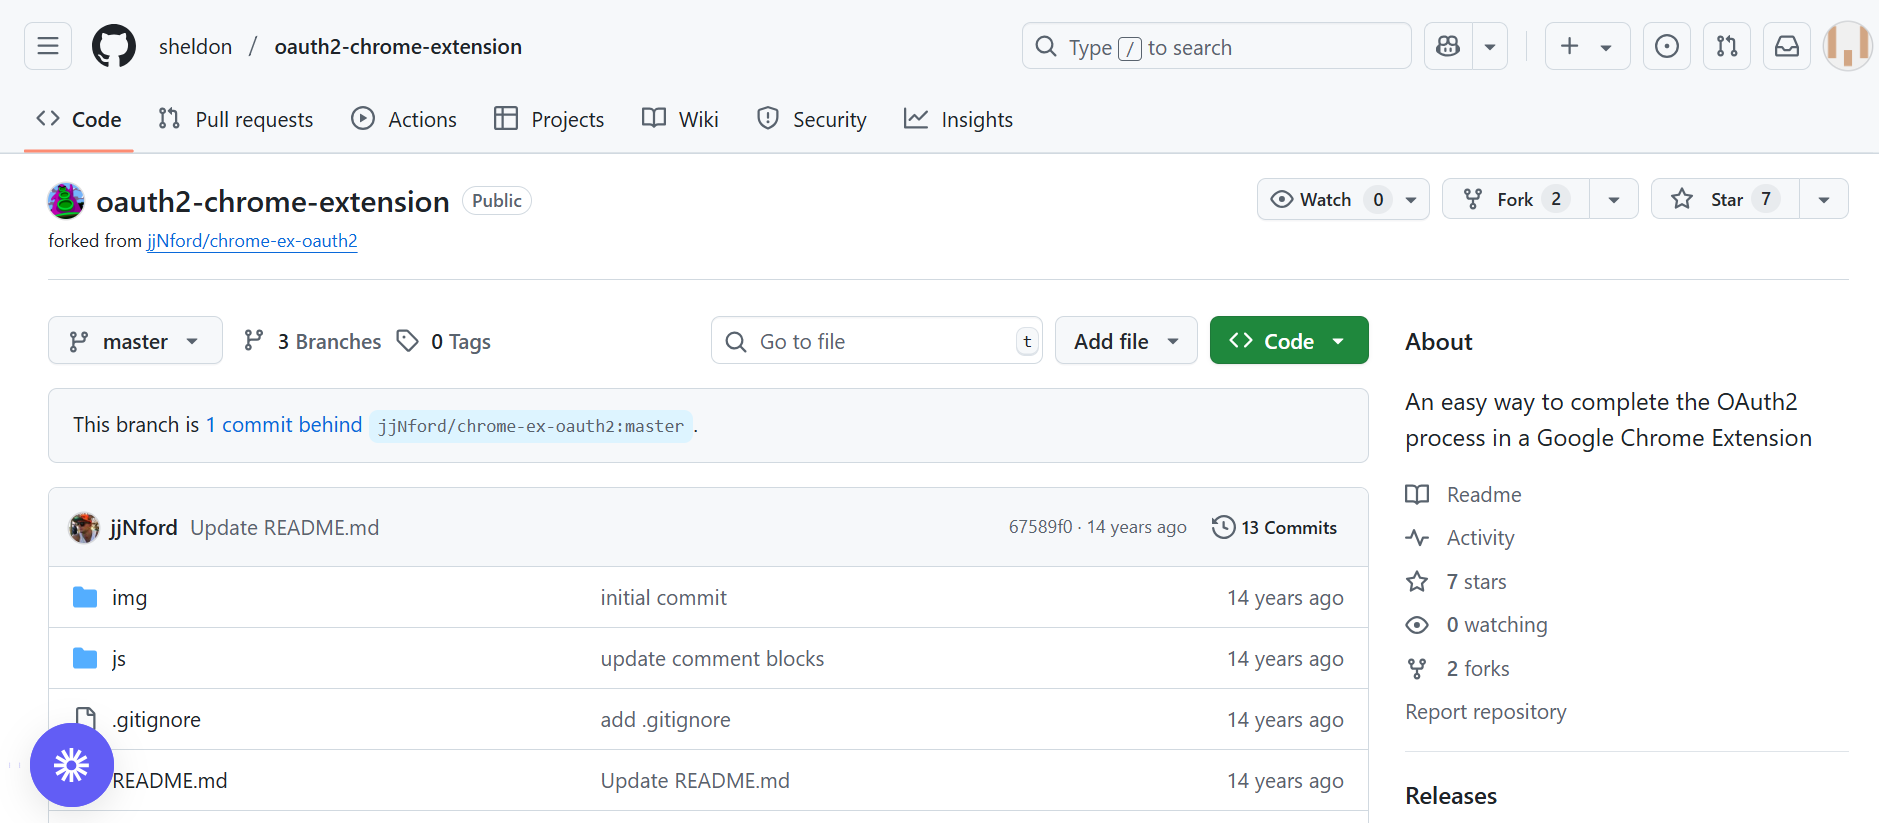Star this repository
The width and height of the screenshot is (1879, 823).
coord(1725,199)
